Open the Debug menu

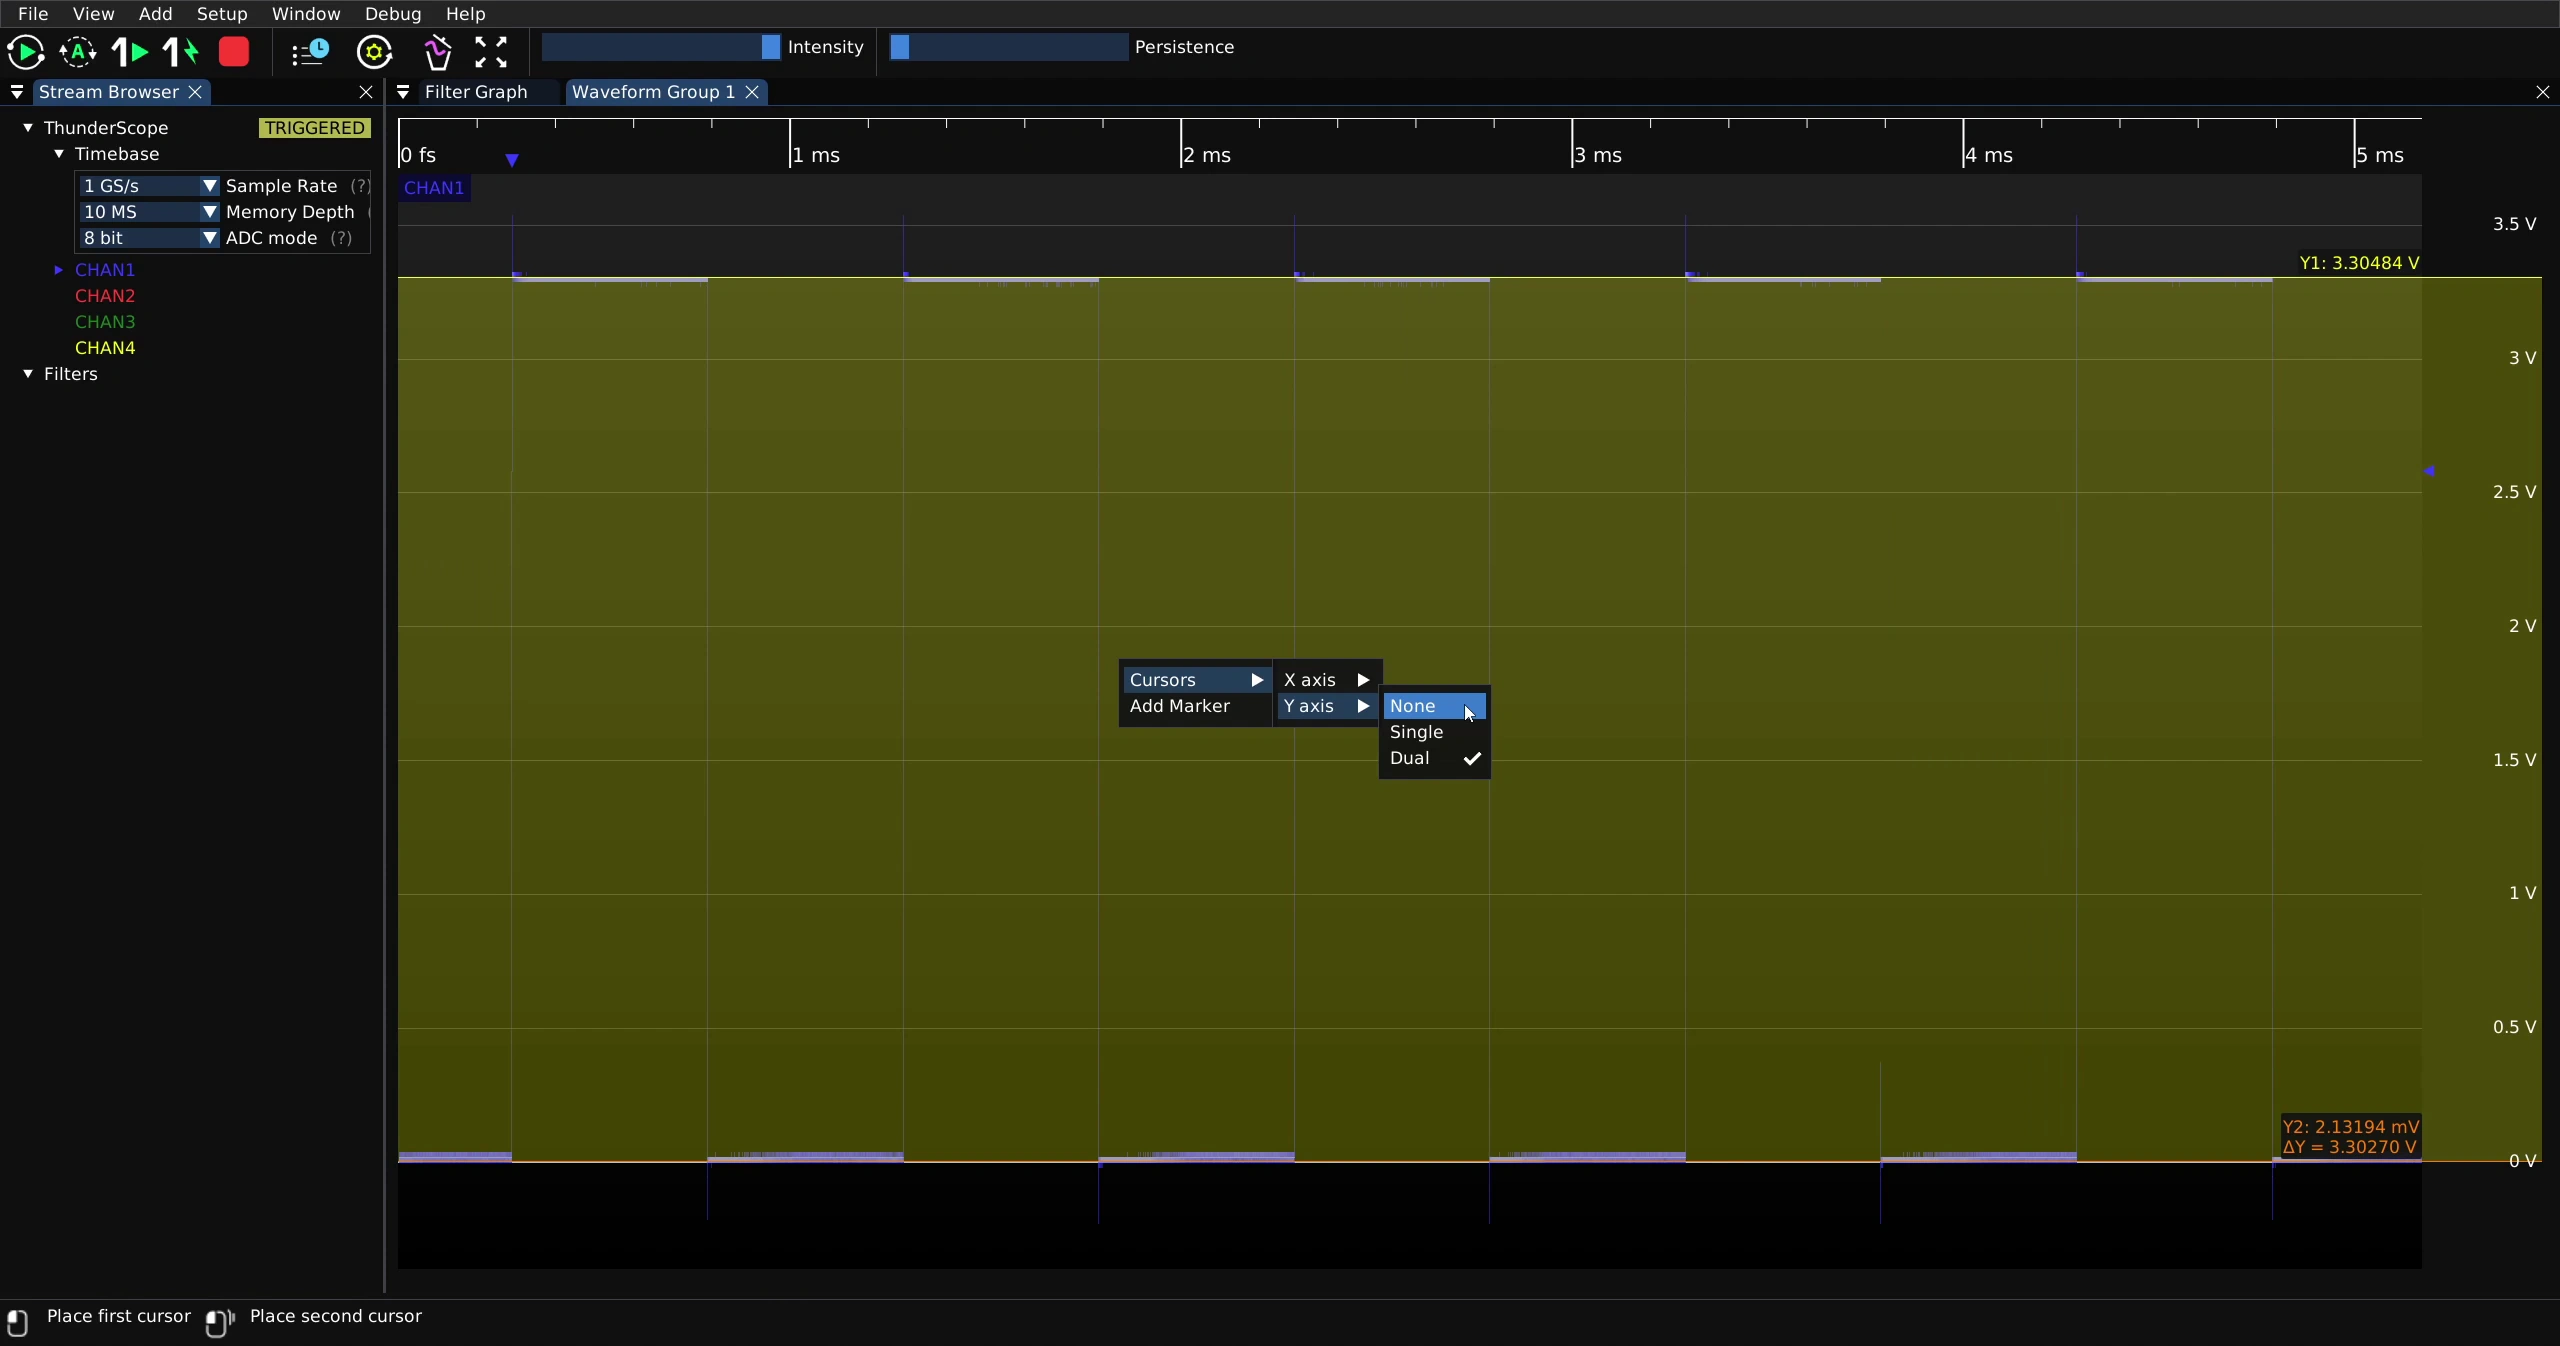(393, 14)
